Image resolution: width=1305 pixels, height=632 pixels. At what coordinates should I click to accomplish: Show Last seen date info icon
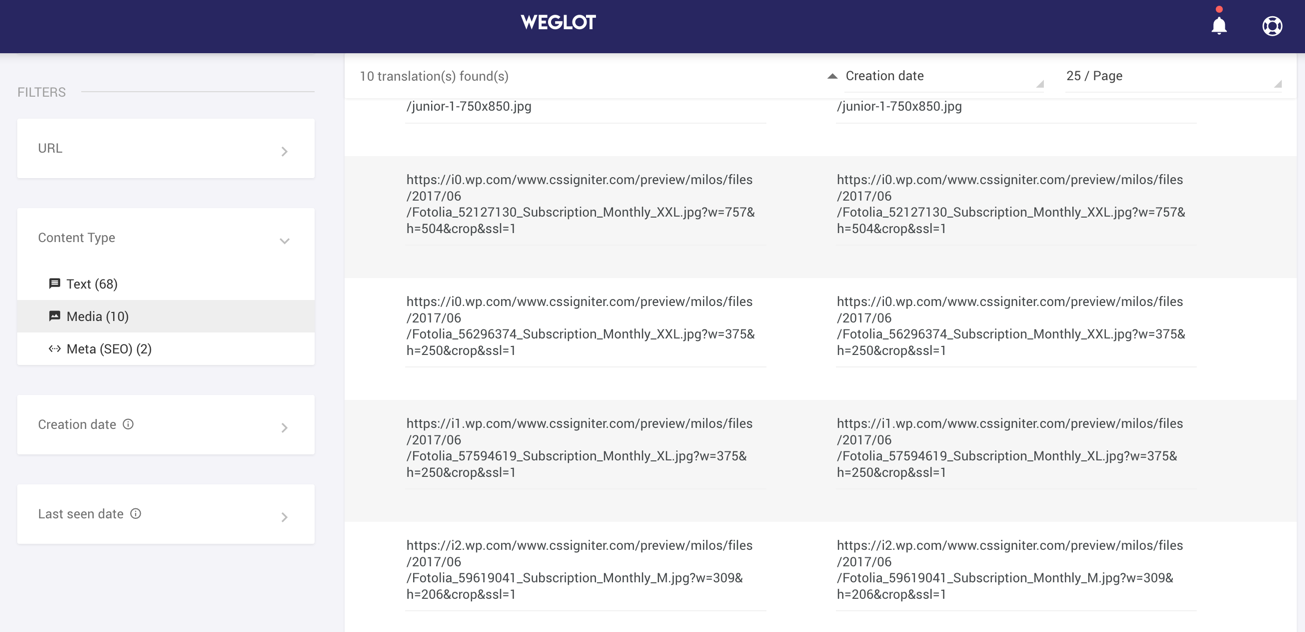click(x=136, y=514)
